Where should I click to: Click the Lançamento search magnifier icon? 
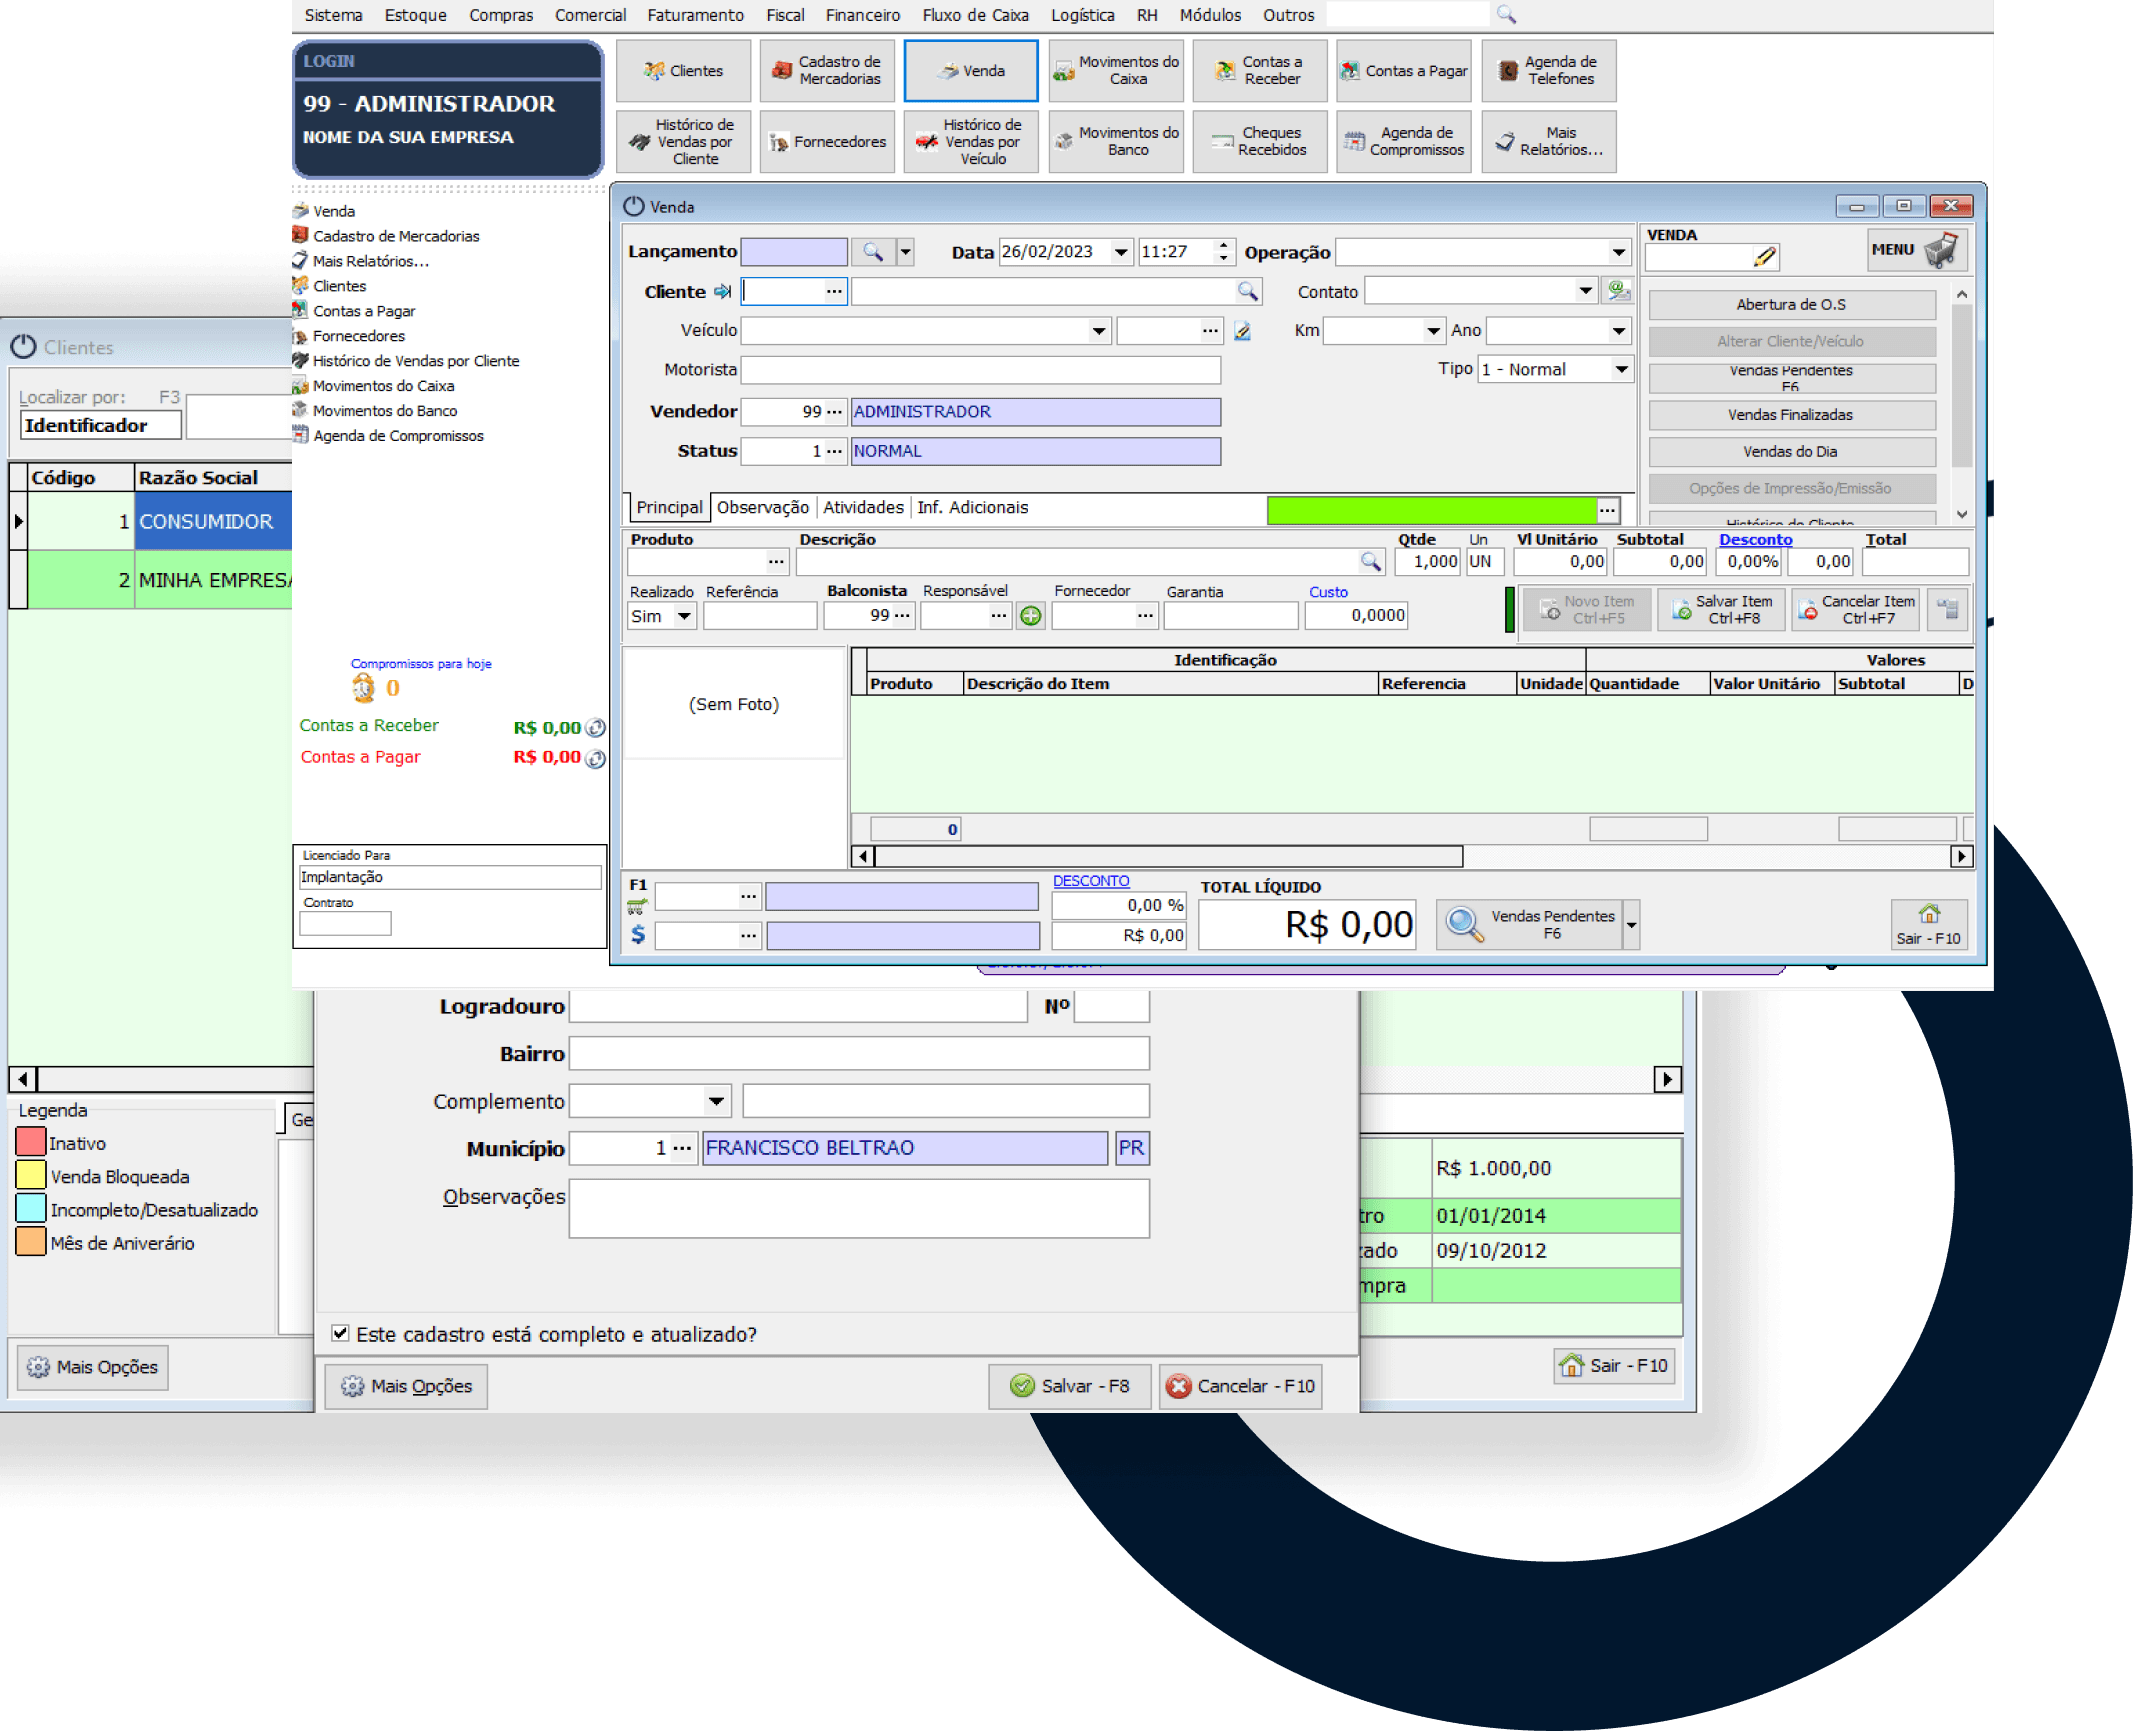873,252
